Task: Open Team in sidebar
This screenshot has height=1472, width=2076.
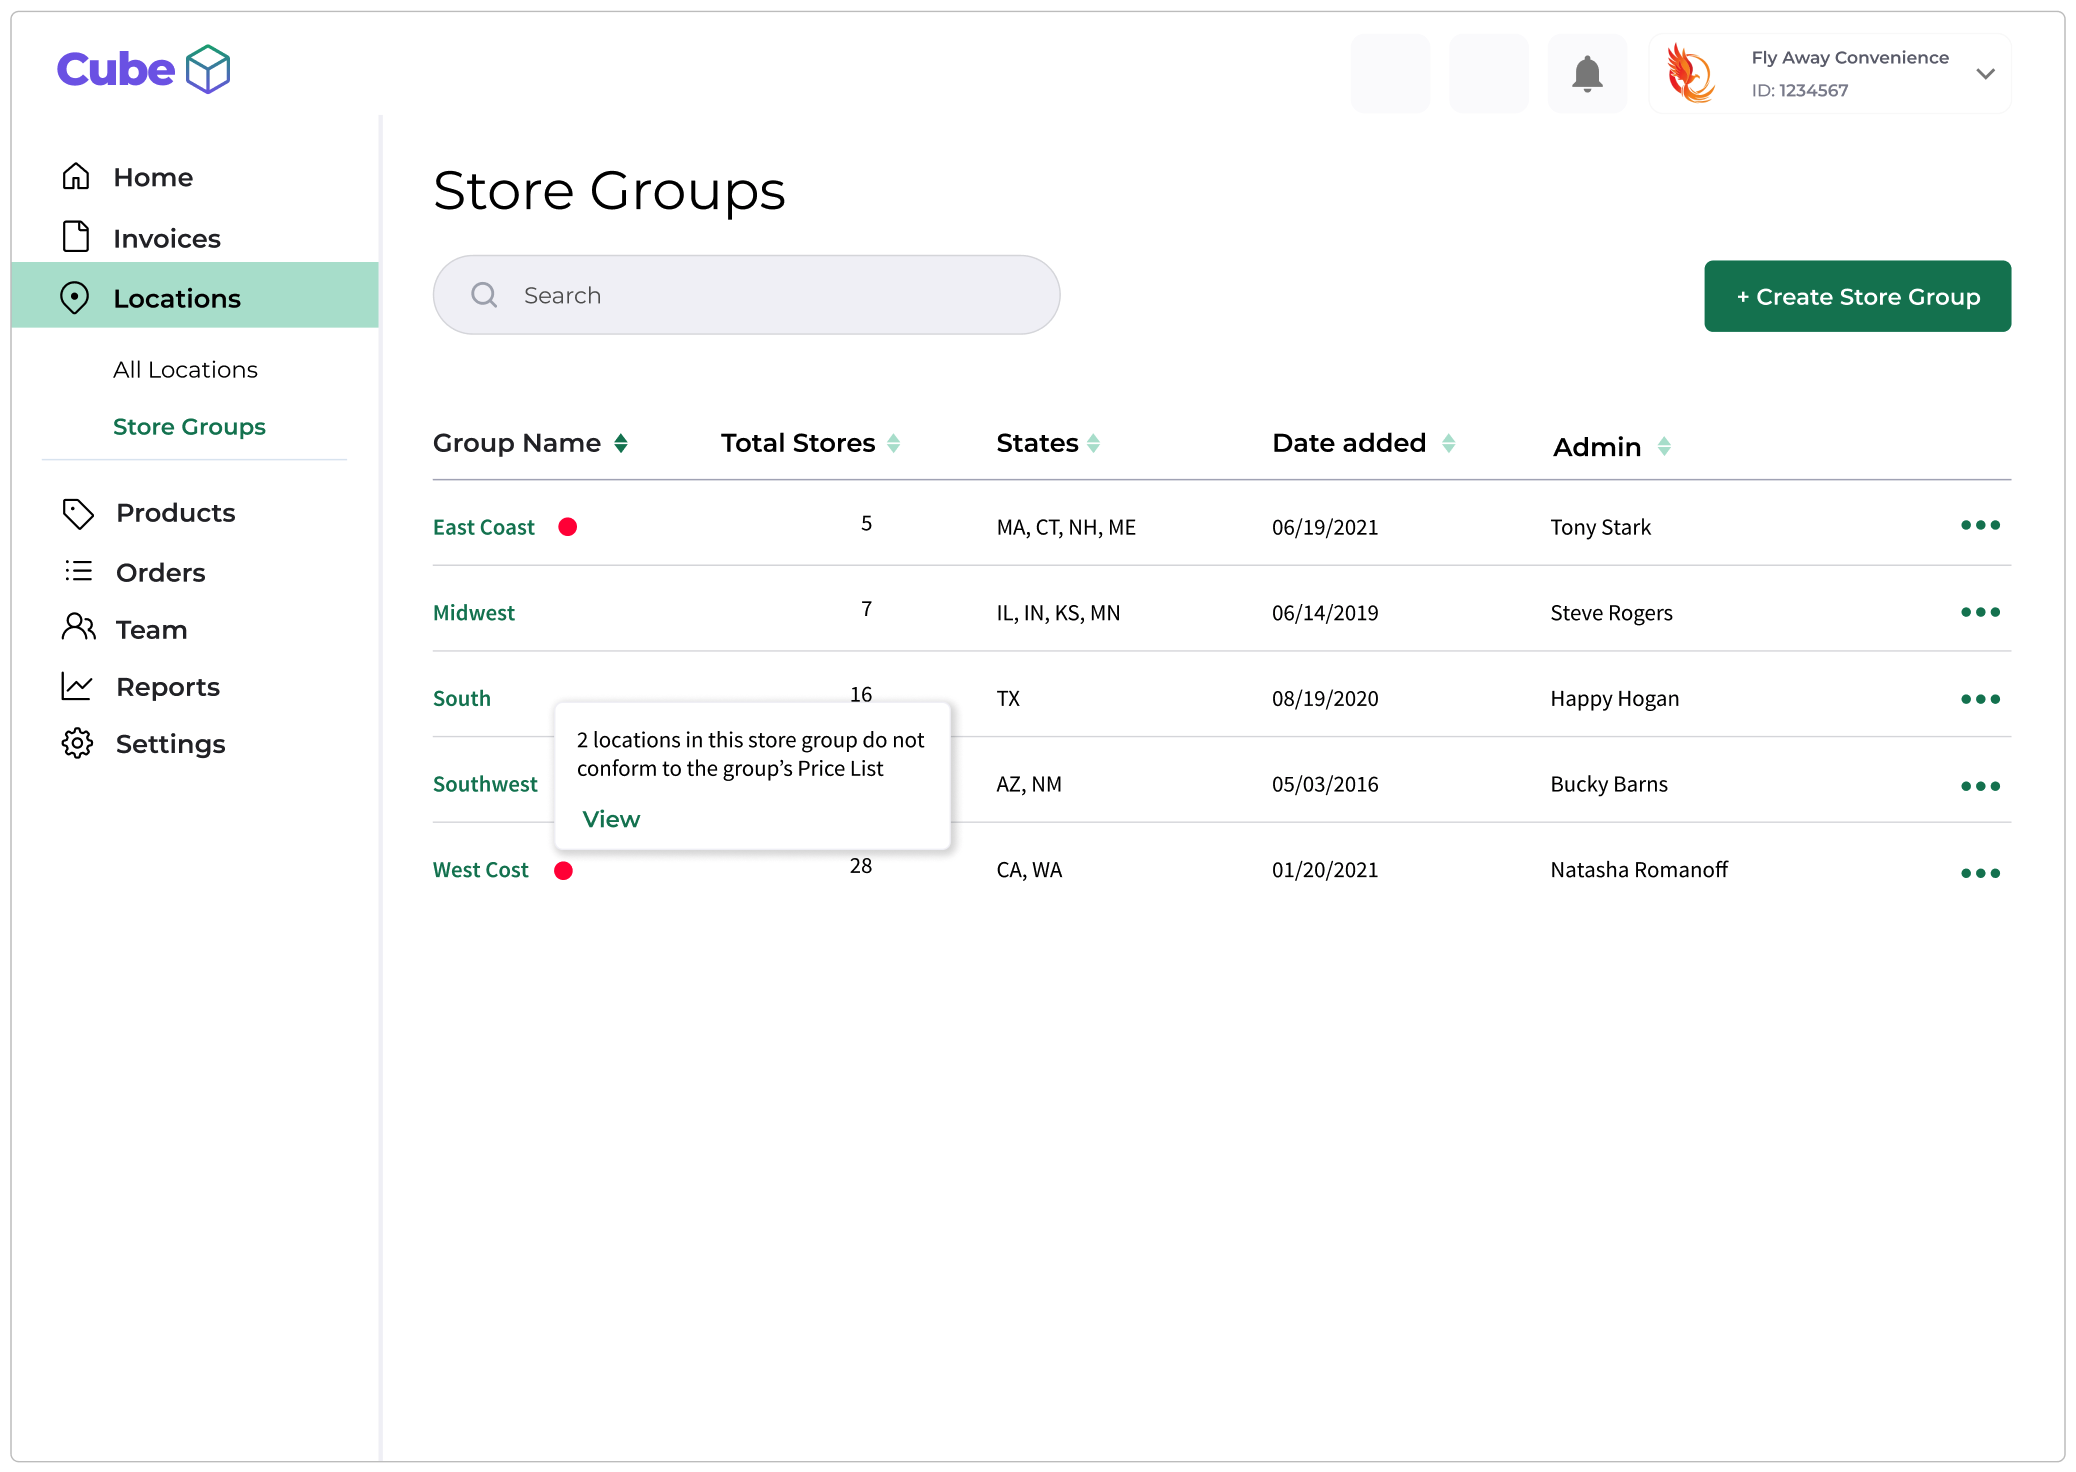Action: (x=152, y=630)
